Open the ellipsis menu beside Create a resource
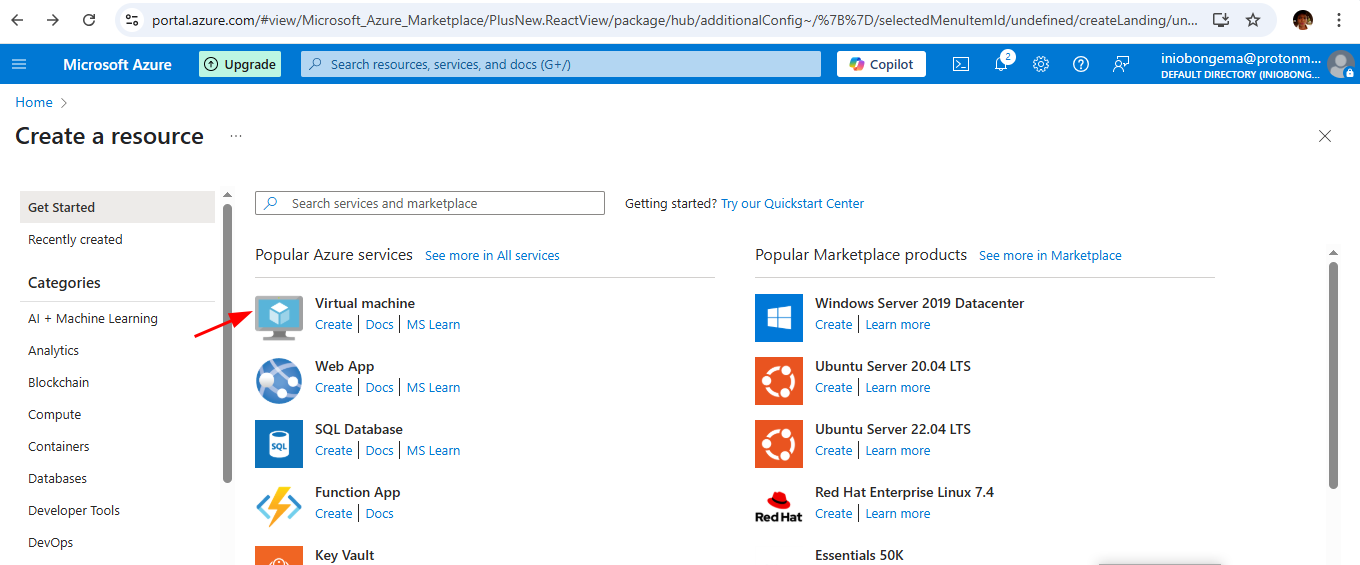1360x565 pixels. tap(236, 136)
